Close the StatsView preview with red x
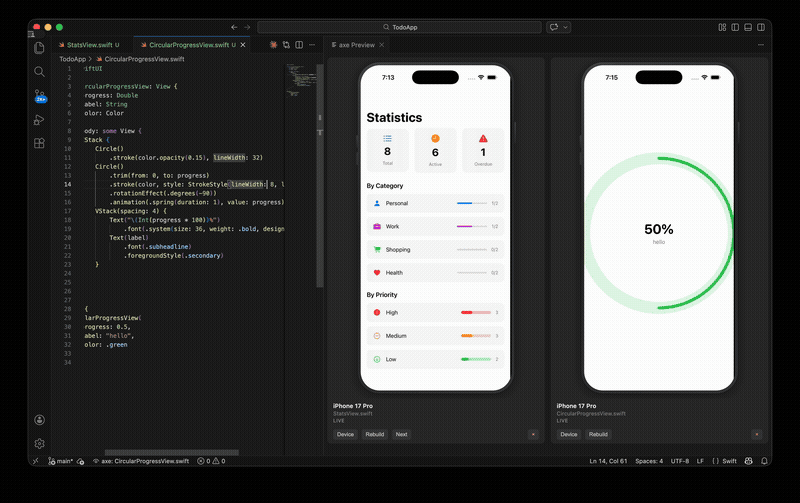Viewport: 800px width, 503px height. tap(533, 434)
